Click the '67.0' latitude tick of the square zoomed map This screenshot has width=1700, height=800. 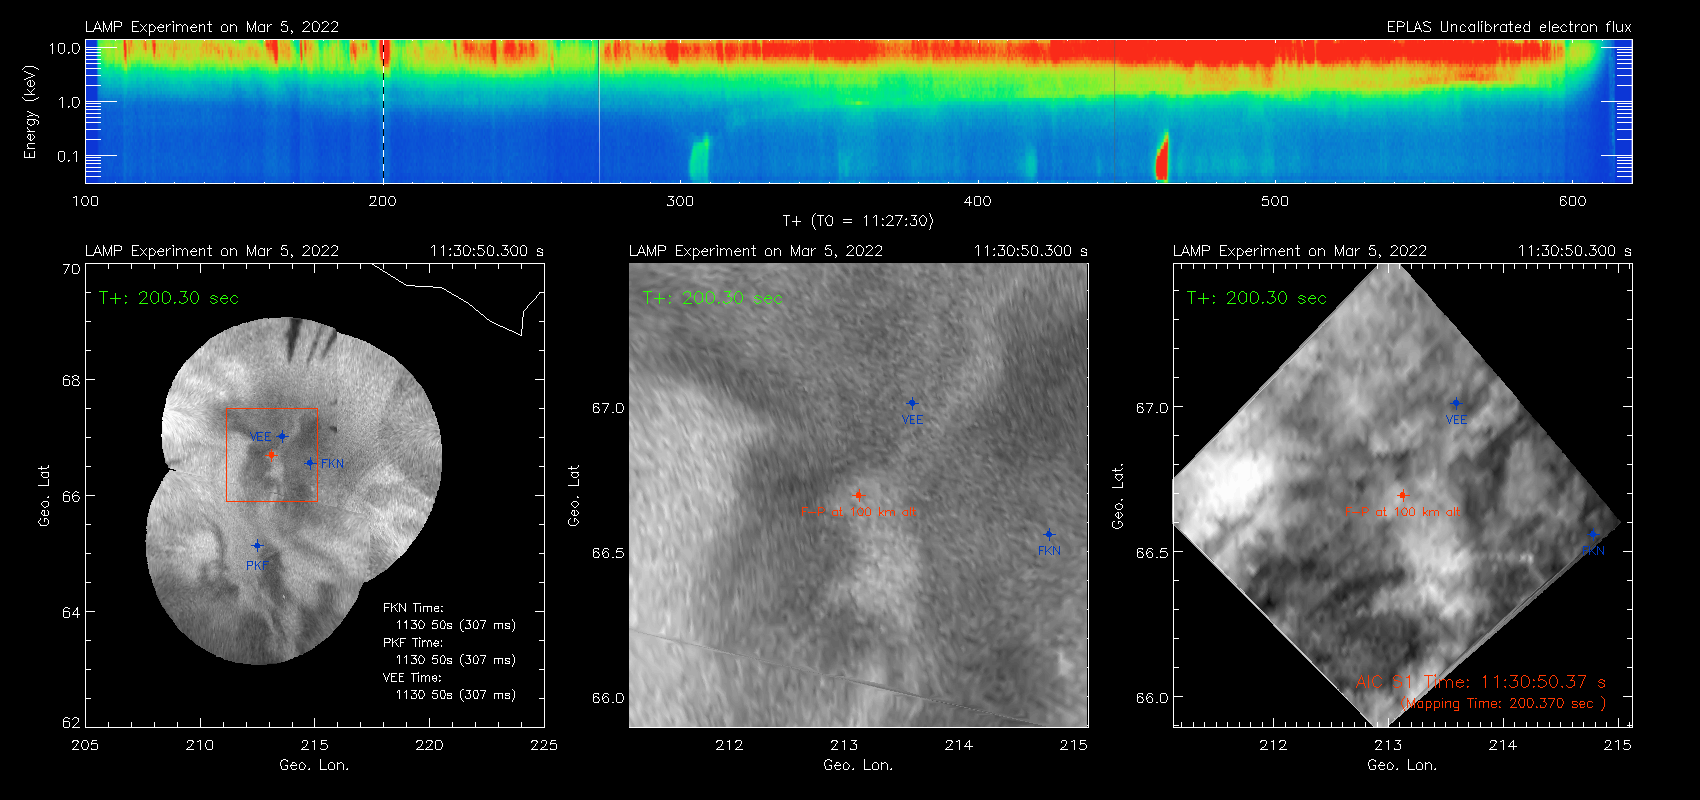608,408
